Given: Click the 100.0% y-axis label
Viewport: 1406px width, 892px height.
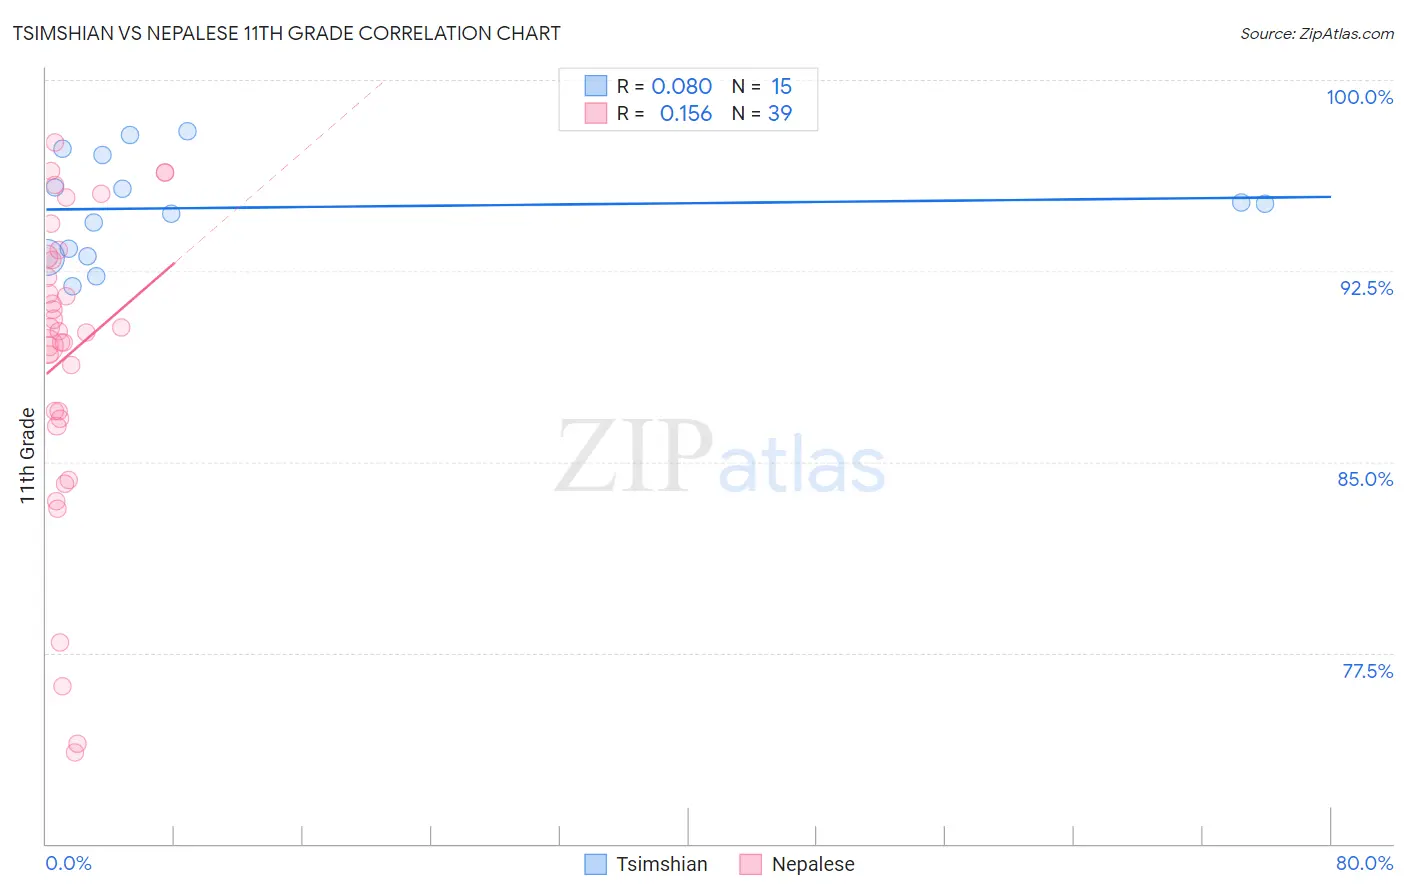Looking at the screenshot, I should 1359,97.
